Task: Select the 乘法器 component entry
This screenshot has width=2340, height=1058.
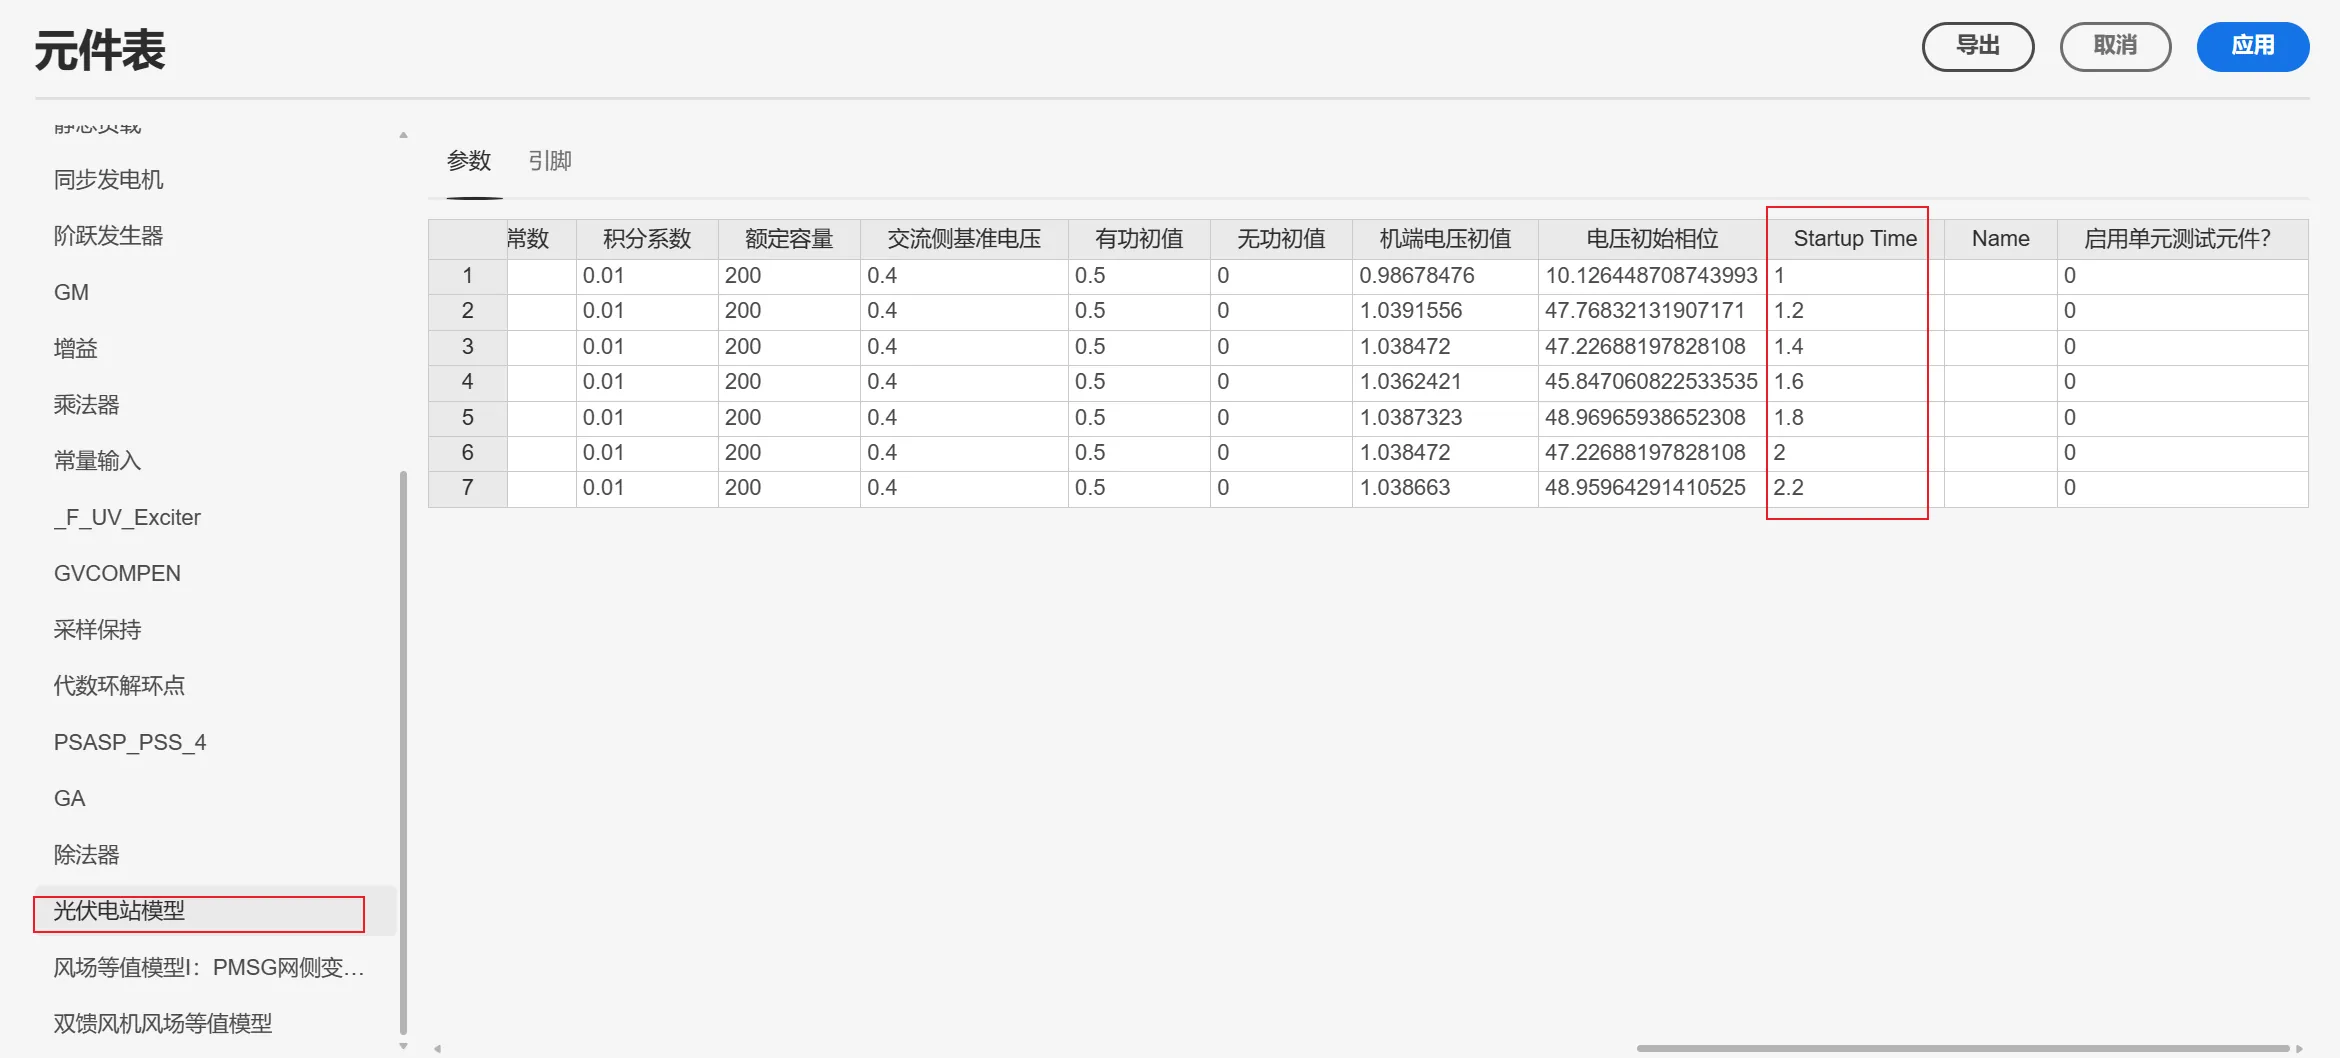Action: point(86,404)
